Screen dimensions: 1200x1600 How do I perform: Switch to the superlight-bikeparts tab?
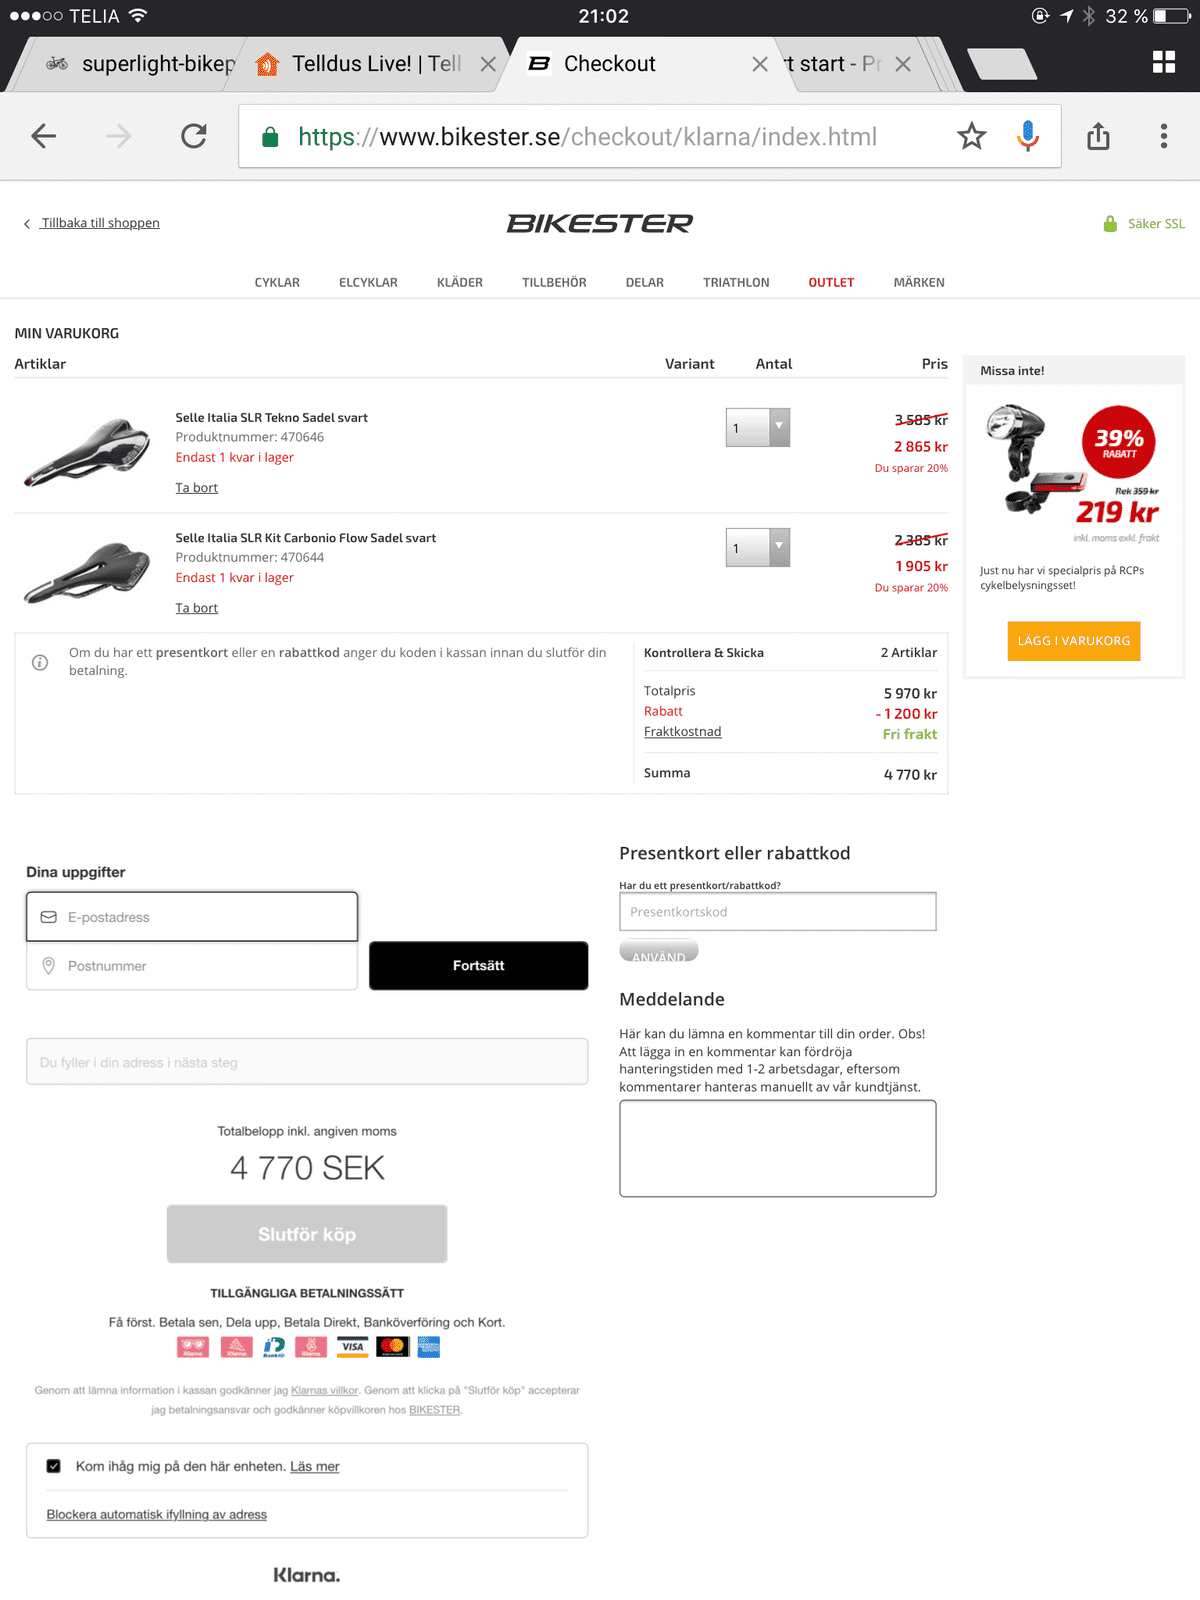pyautogui.click(x=140, y=64)
